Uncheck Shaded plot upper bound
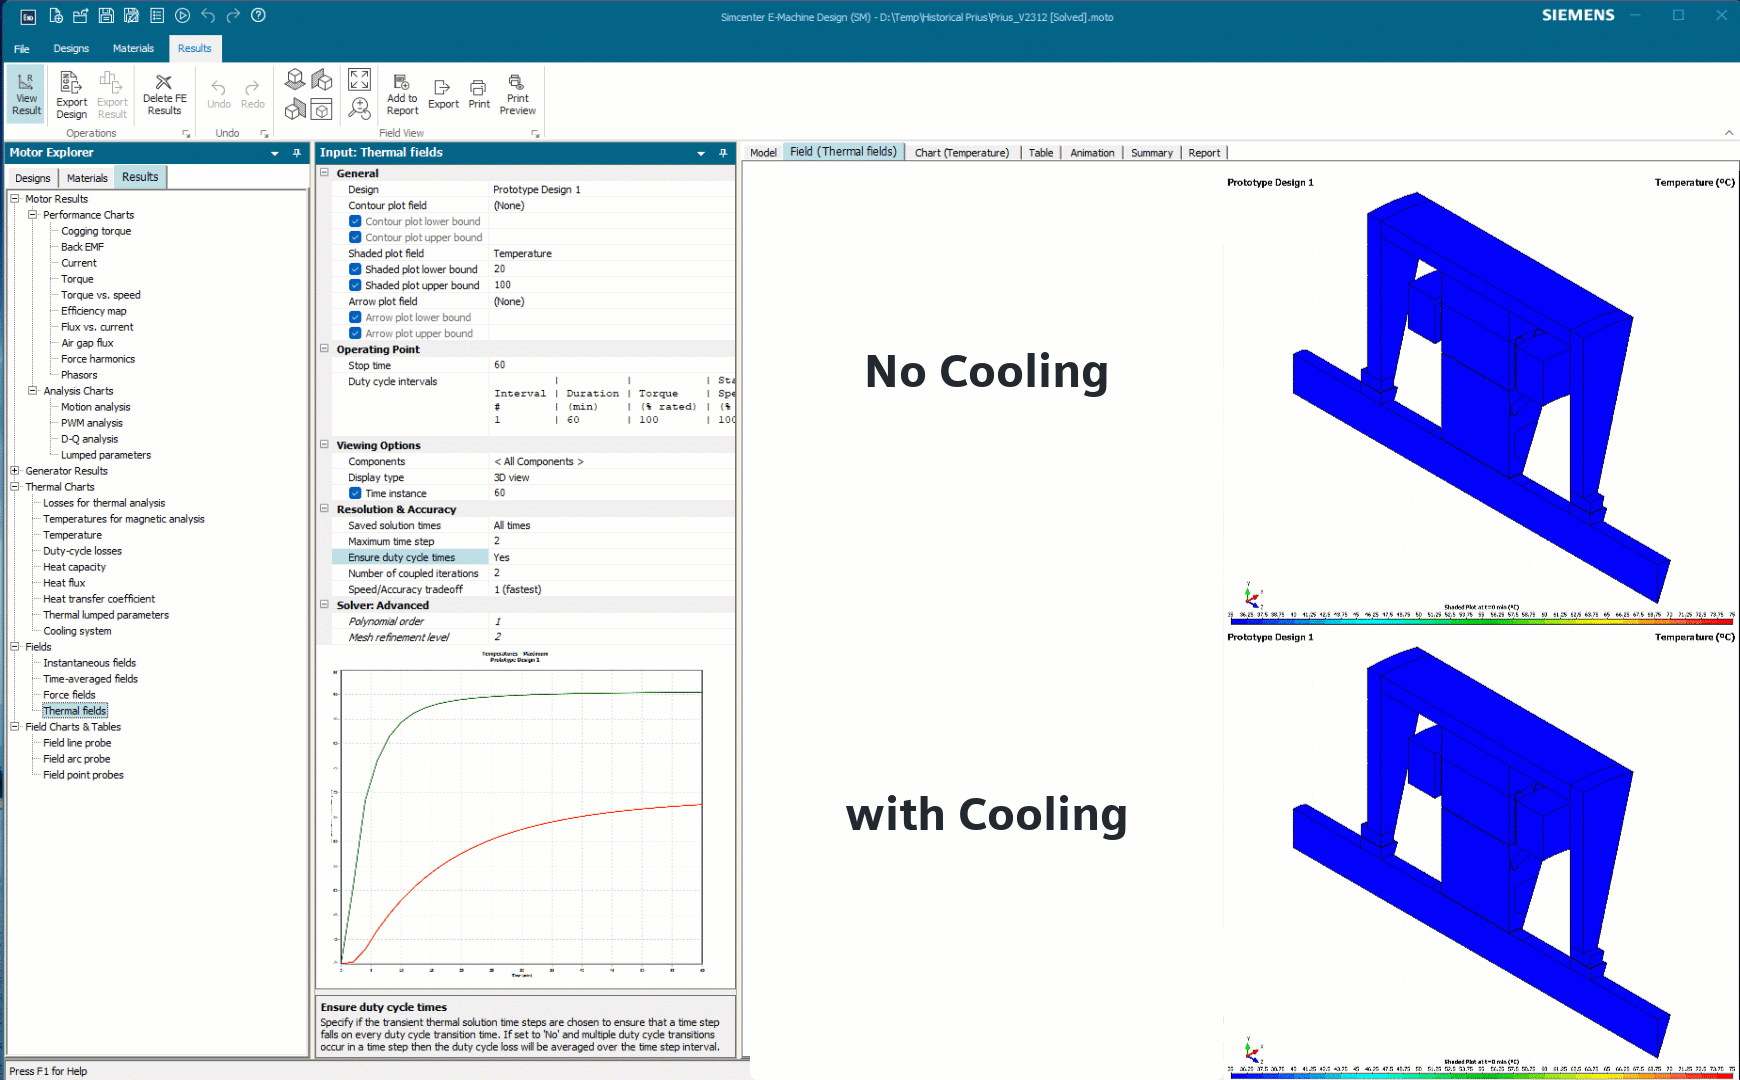 point(355,285)
